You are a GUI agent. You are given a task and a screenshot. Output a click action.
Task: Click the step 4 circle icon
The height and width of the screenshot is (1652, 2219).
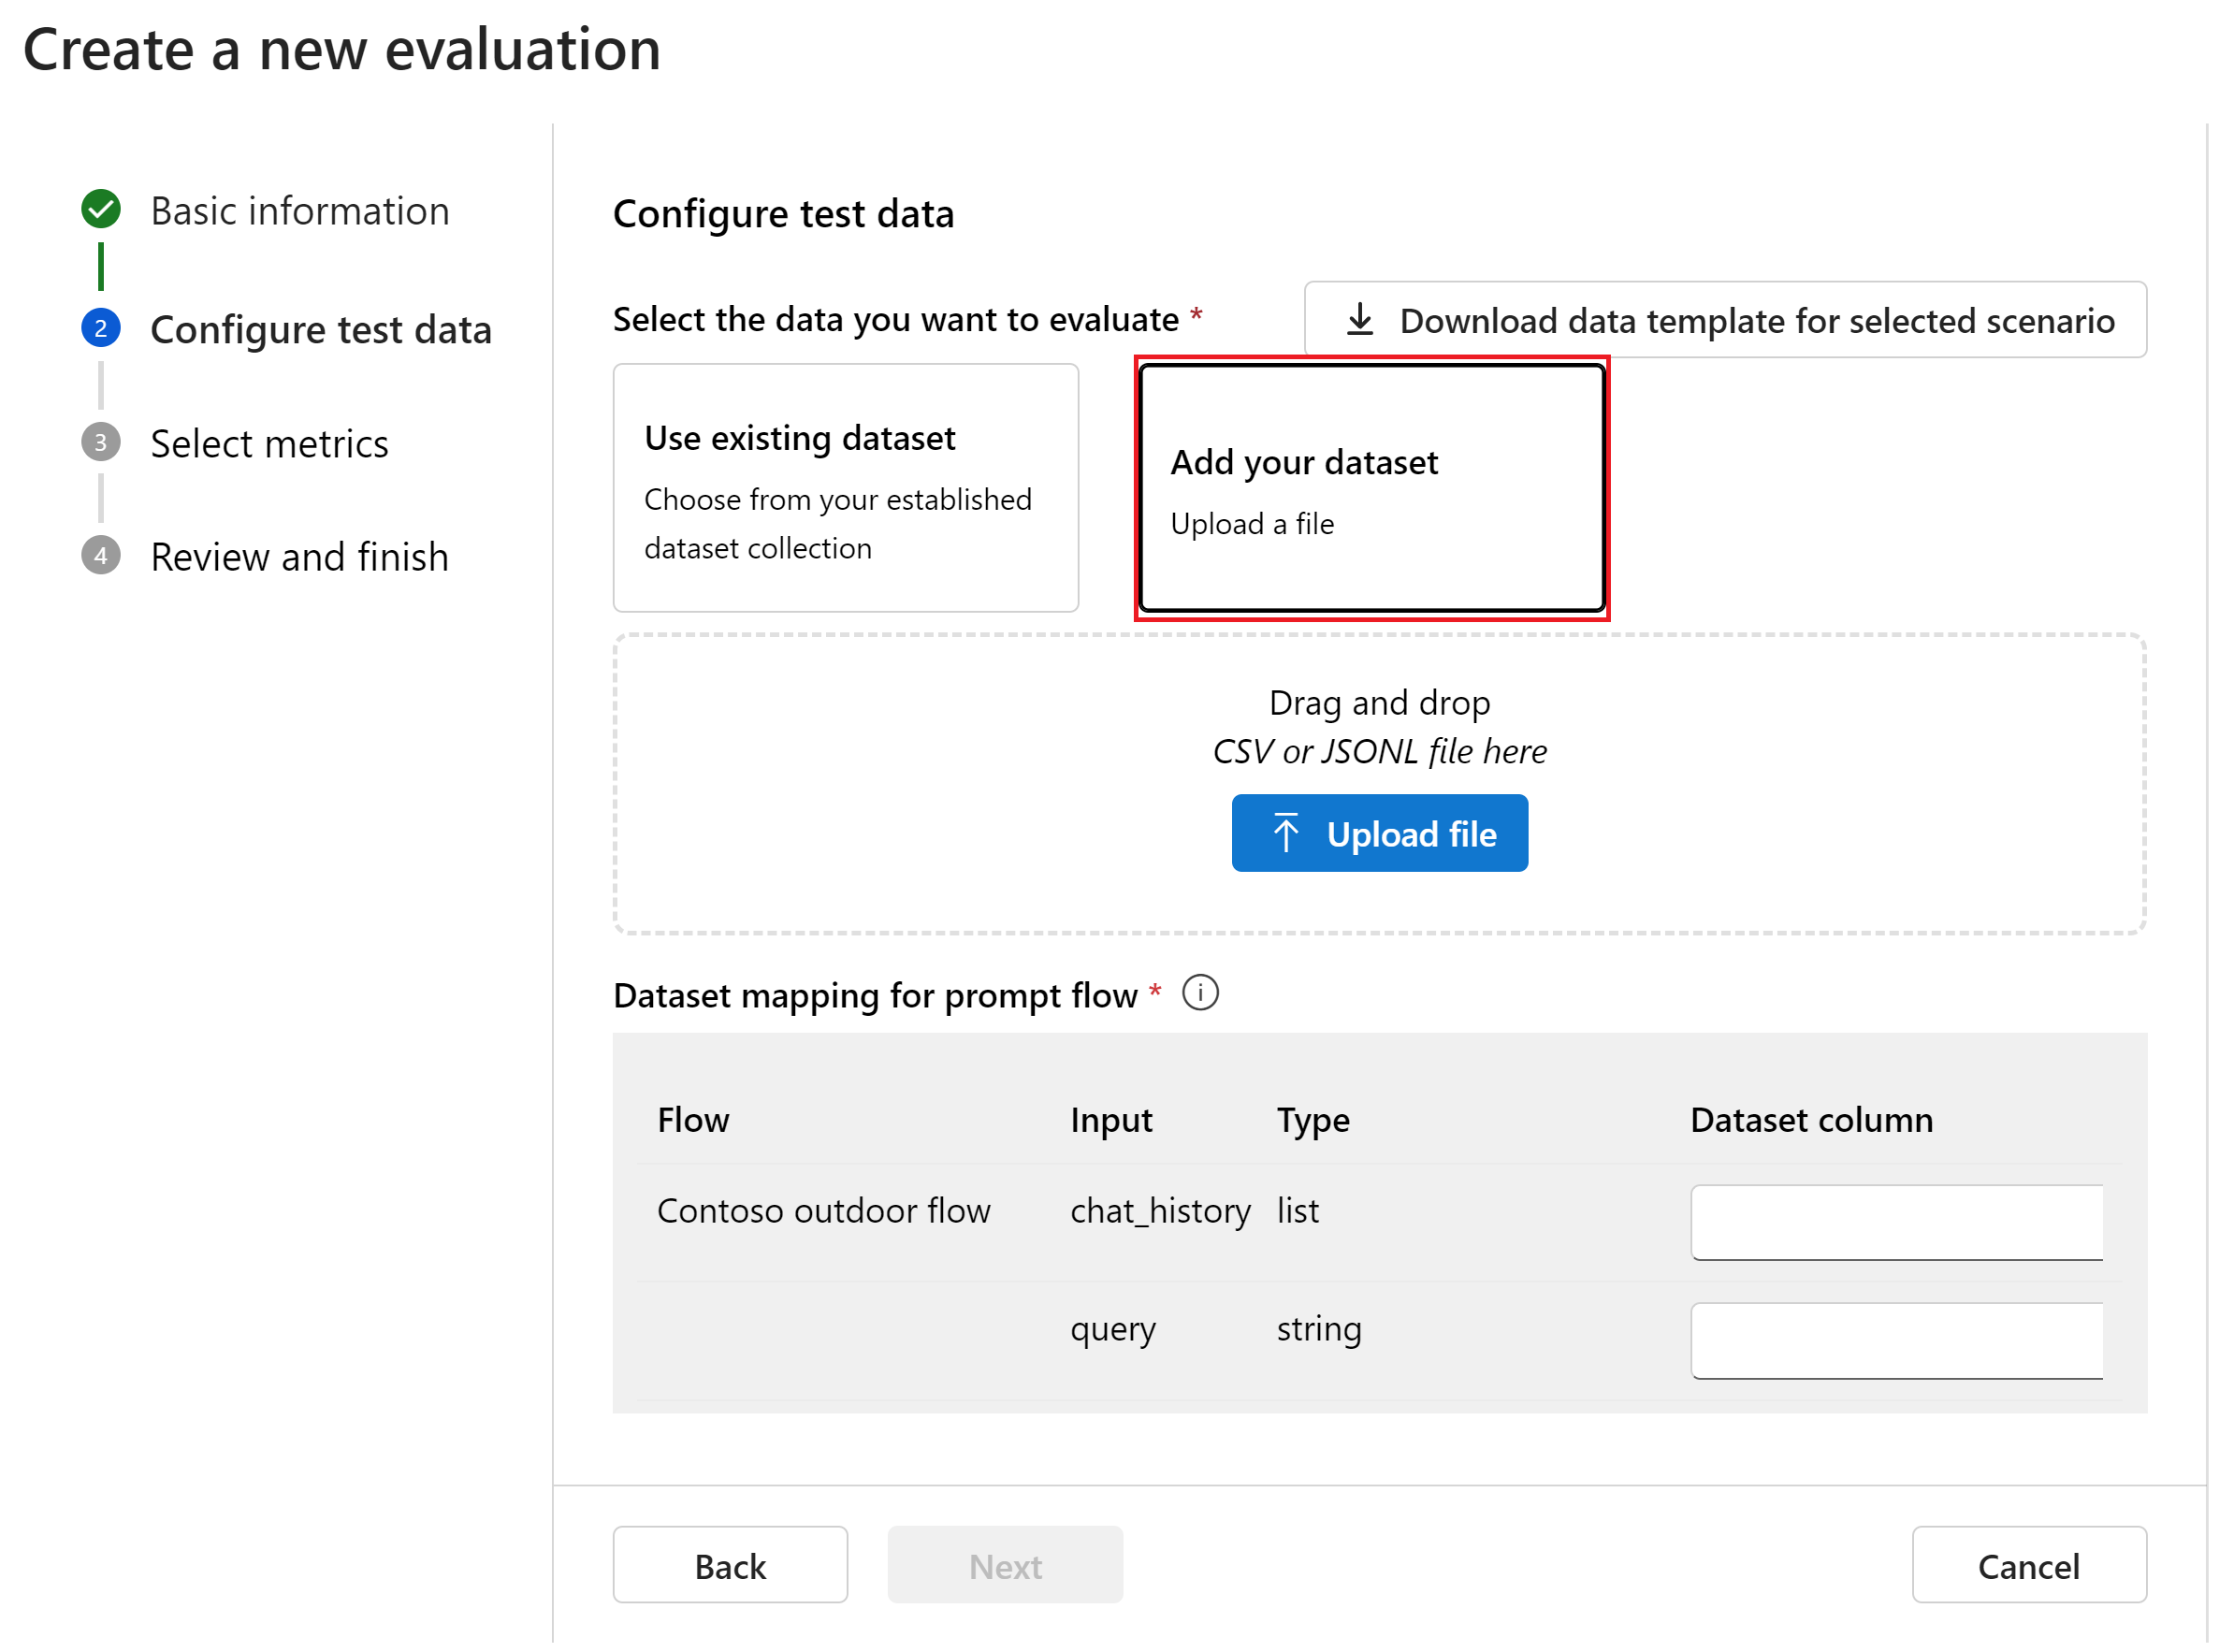pos(101,556)
